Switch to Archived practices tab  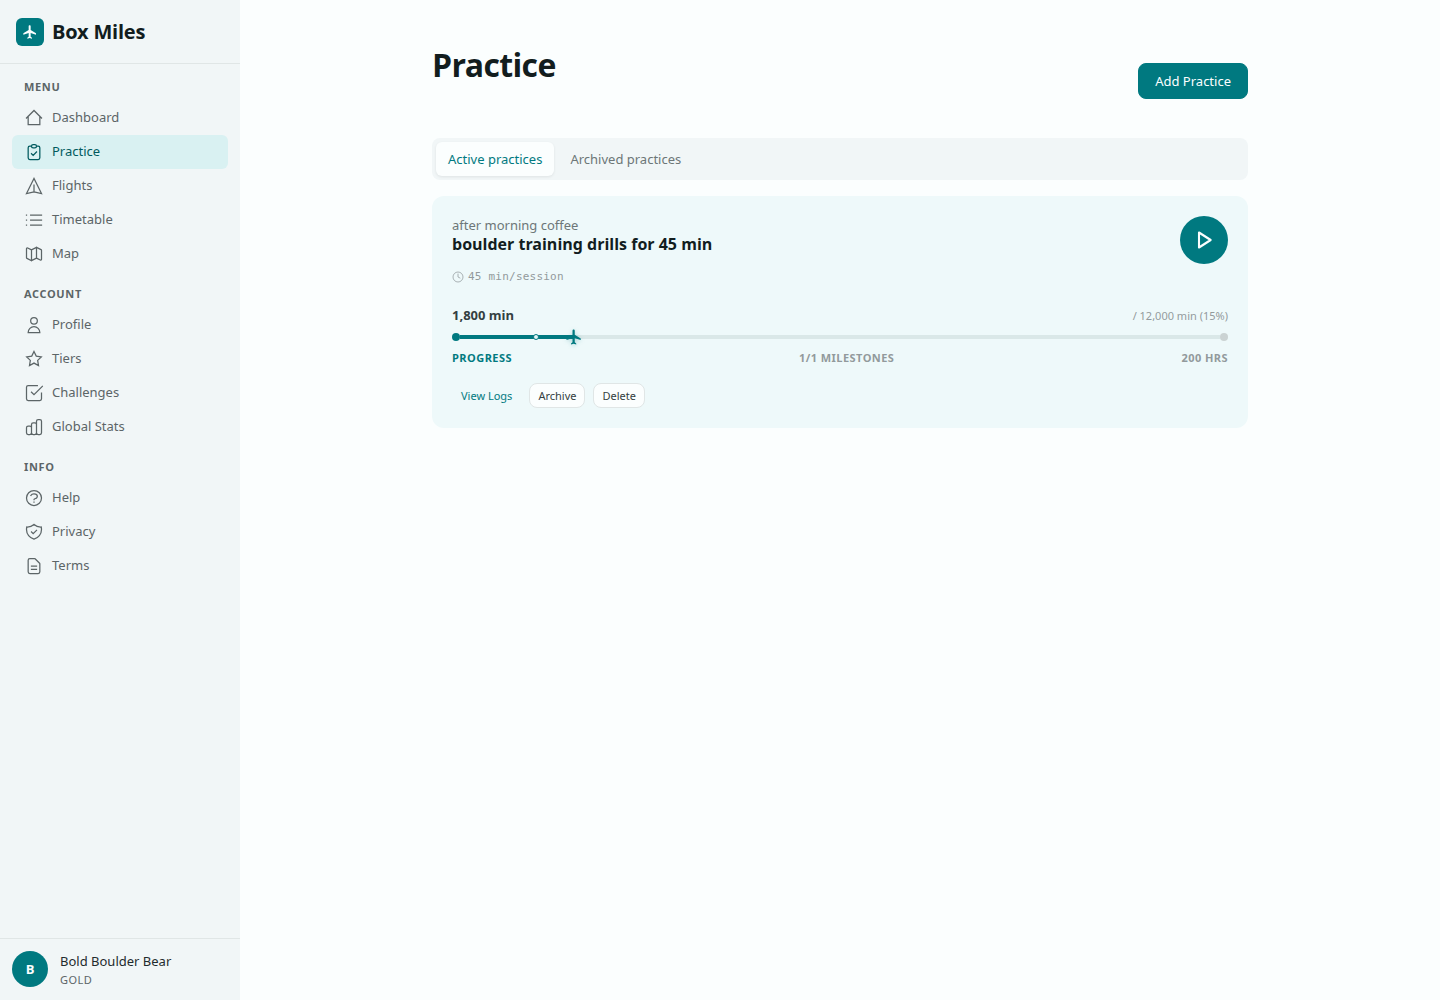coord(626,159)
